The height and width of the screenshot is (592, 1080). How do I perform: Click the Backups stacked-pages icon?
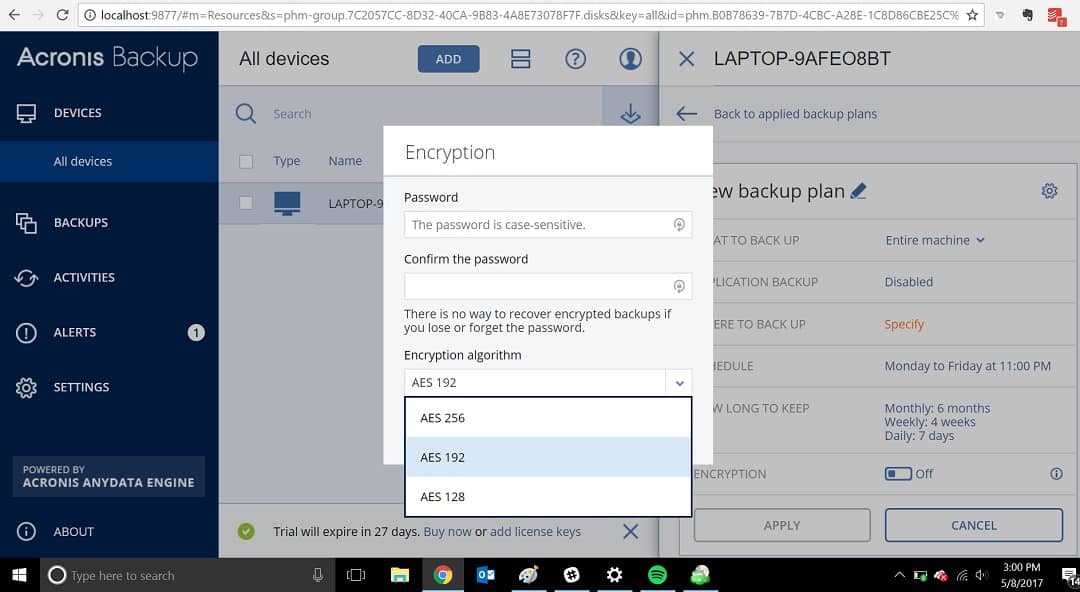pos(26,223)
